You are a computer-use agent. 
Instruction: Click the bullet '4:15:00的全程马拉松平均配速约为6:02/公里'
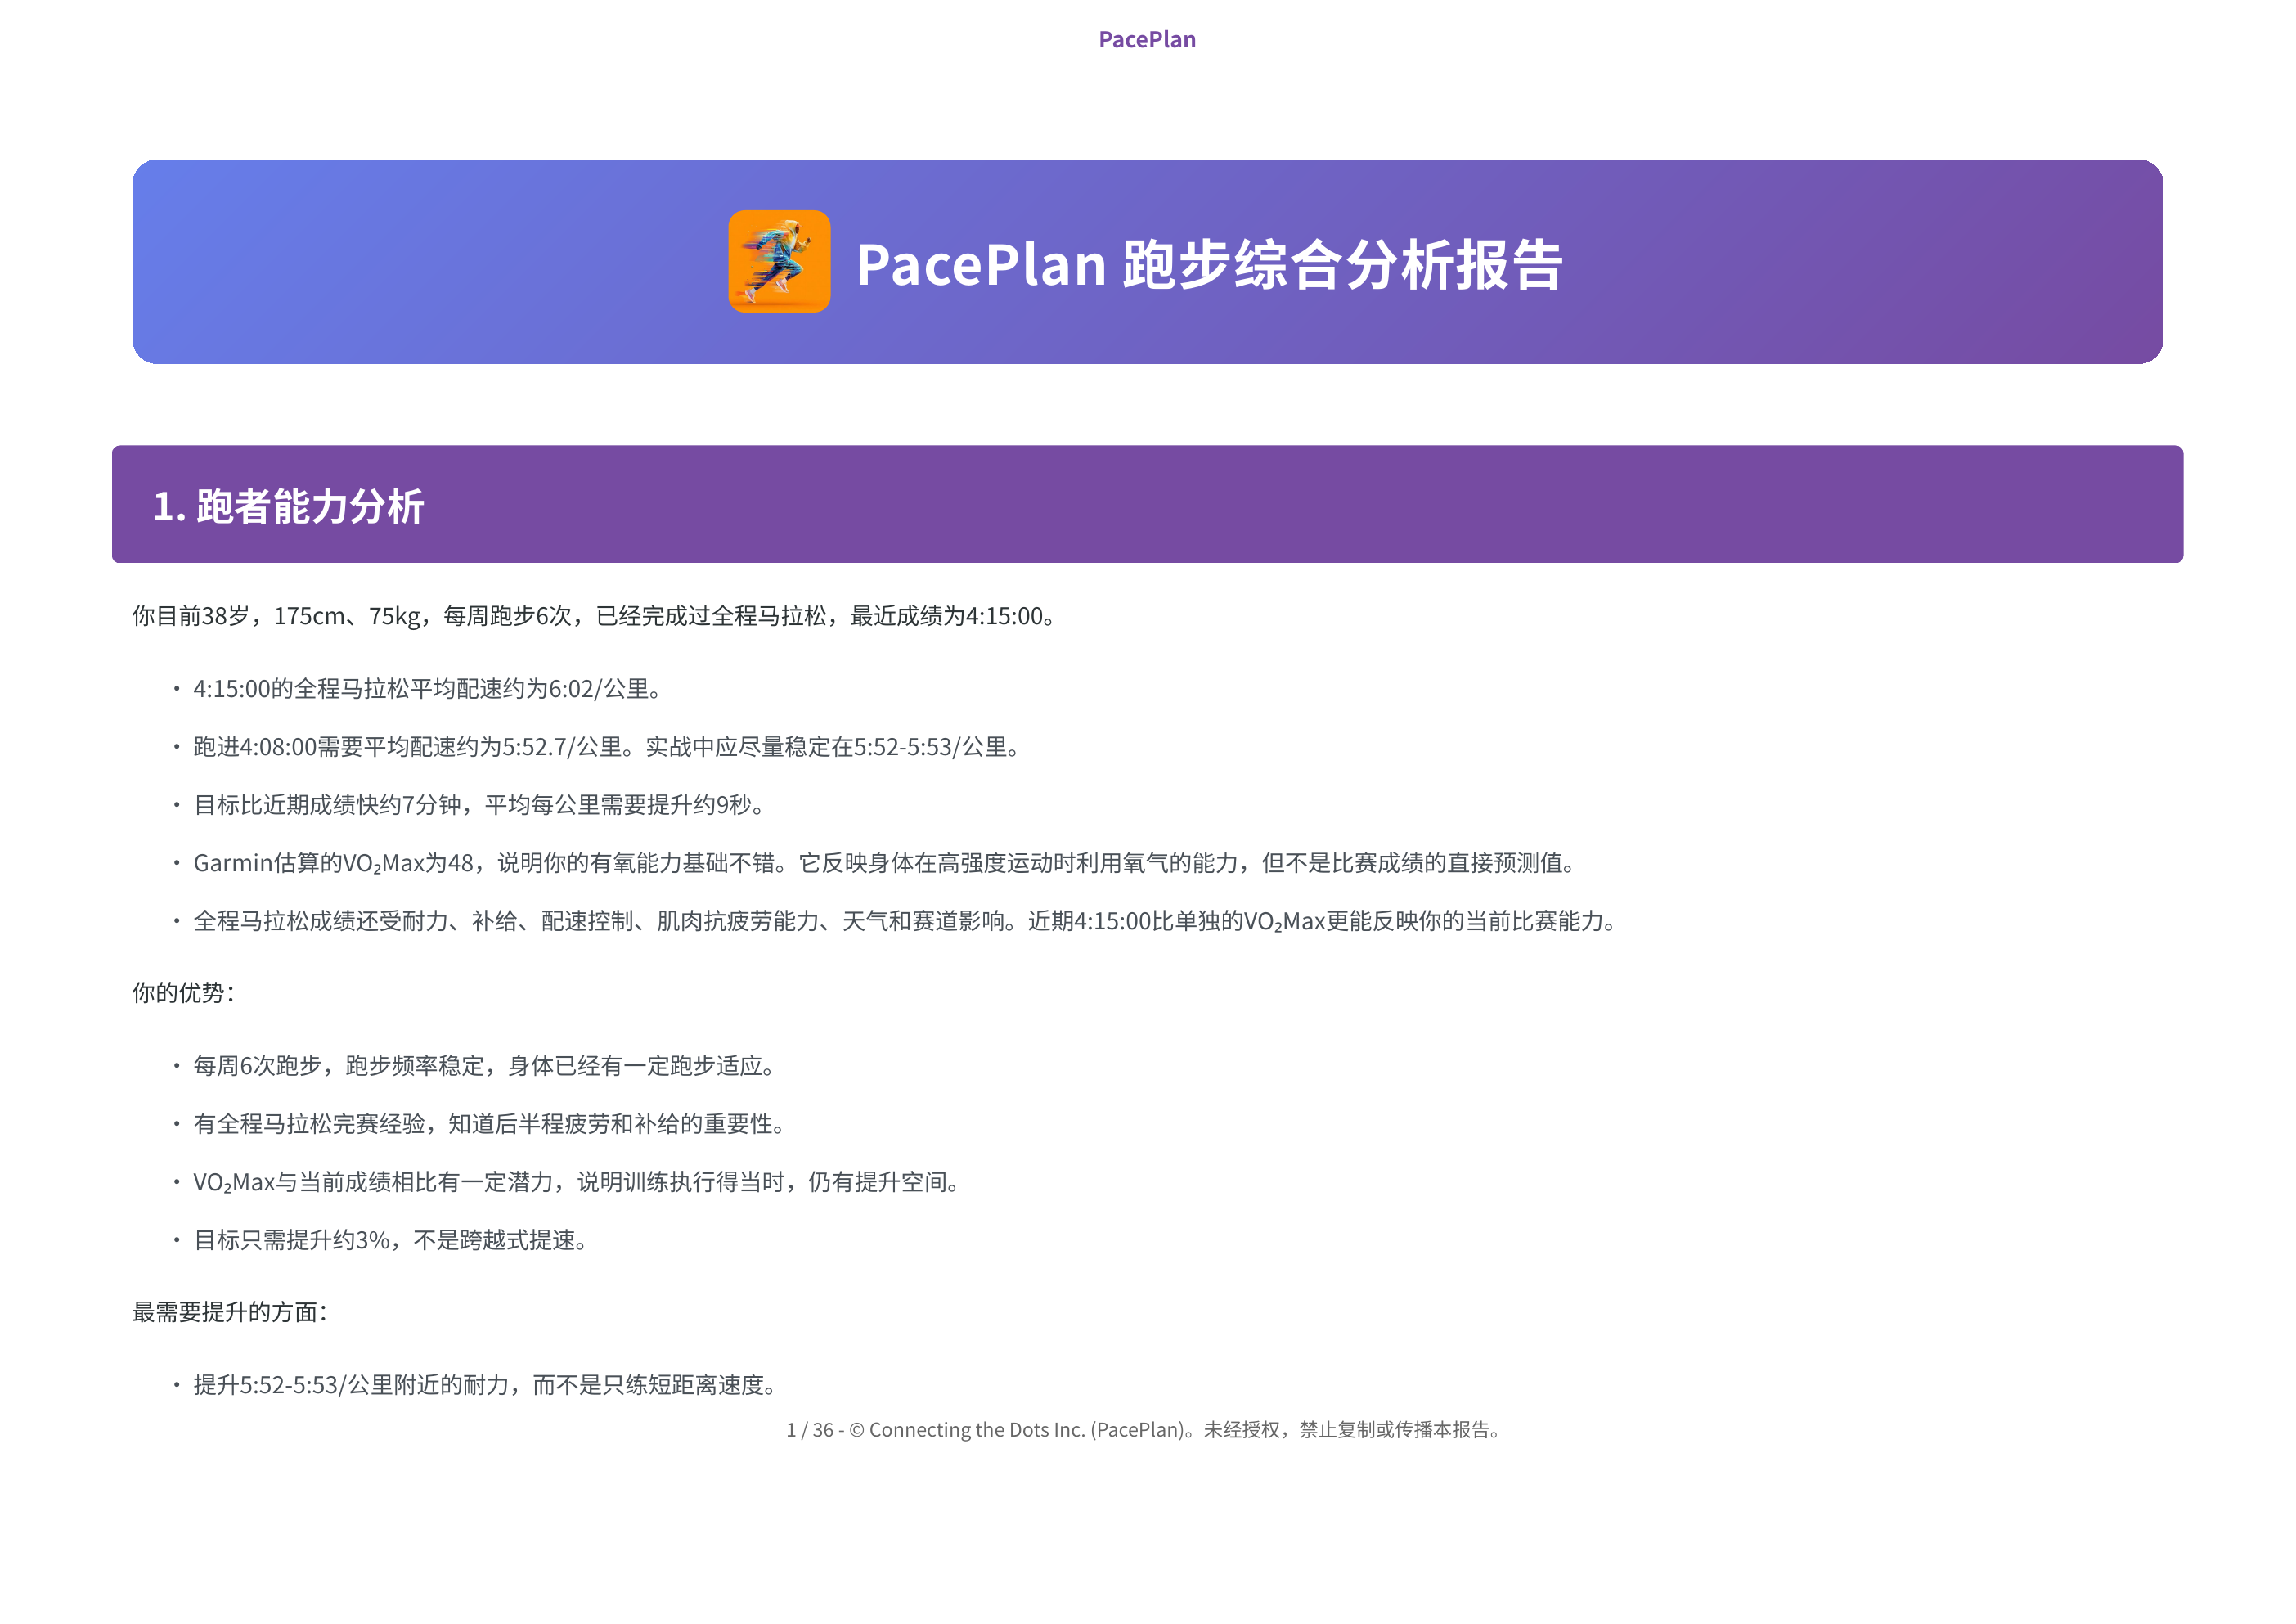tap(429, 689)
